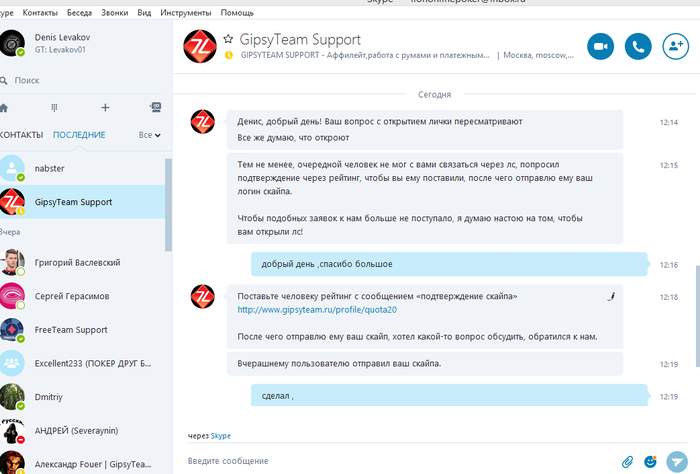Click the 12:16 timestamp
Image resolution: width=700 pixels, height=474 pixels.
coord(669,265)
